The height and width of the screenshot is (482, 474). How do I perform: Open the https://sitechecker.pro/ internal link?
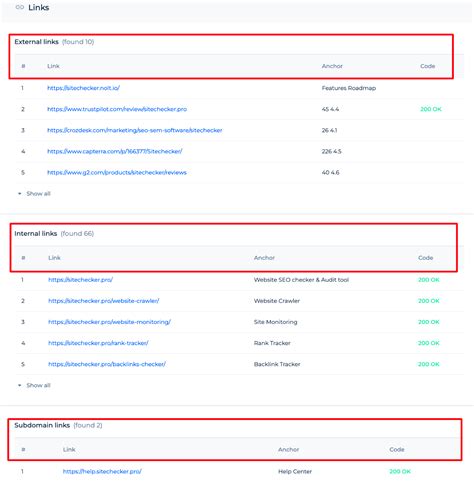[80, 280]
